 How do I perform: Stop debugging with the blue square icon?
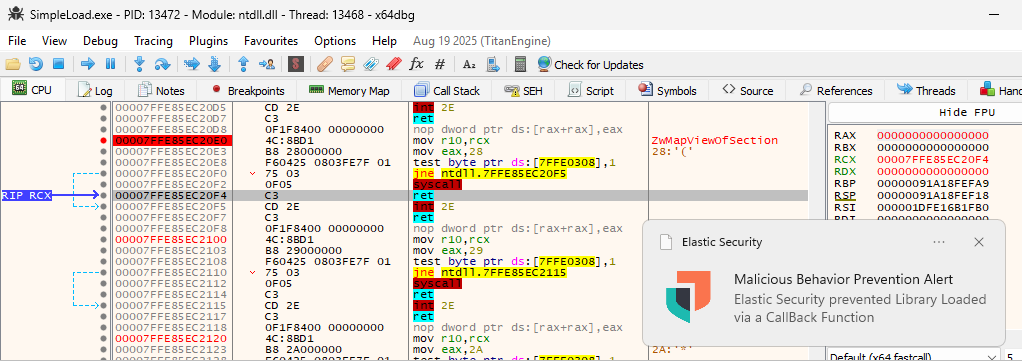click(58, 65)
